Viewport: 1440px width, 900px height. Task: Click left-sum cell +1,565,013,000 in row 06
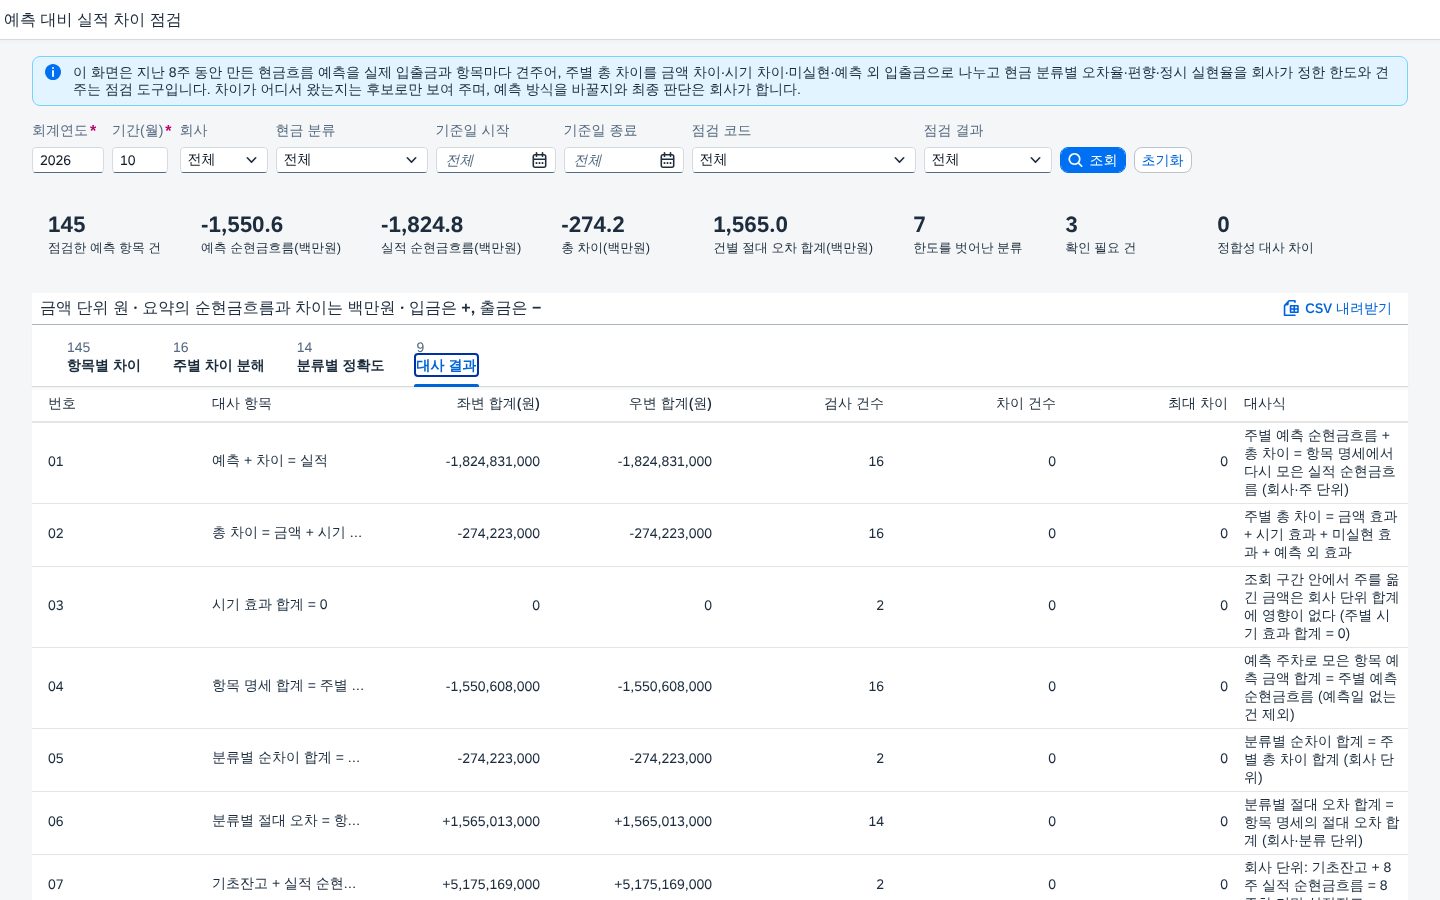click(491, 822)
